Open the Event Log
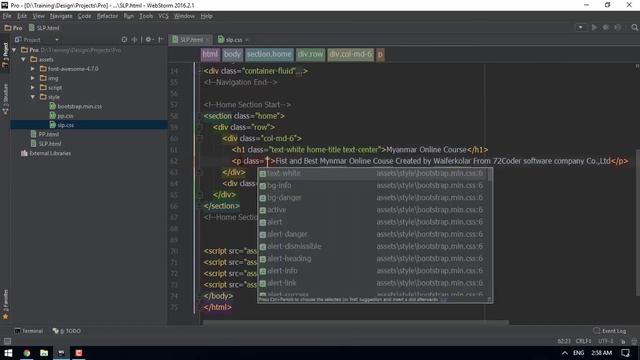Screen dimensions: 640x360 point(610,331)
